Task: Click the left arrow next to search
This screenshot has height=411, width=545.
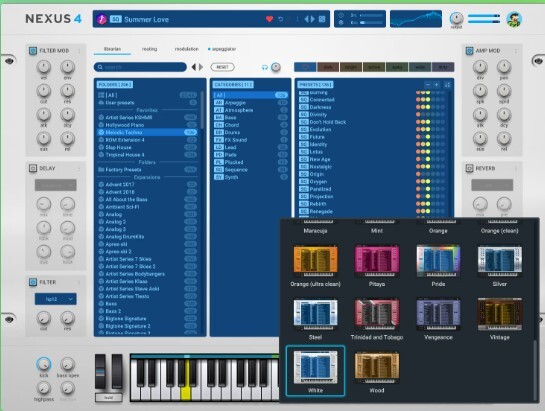Action: coord(194,67)
